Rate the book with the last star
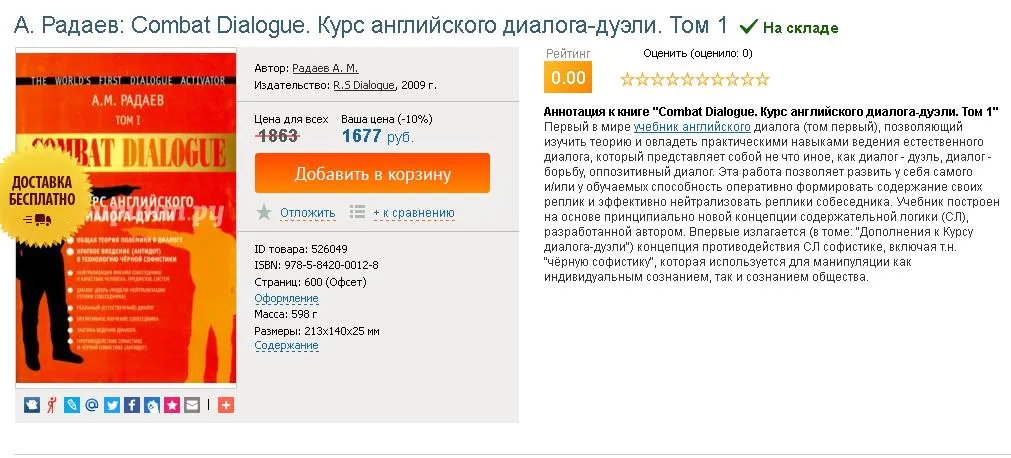 [x=763, y=79]
